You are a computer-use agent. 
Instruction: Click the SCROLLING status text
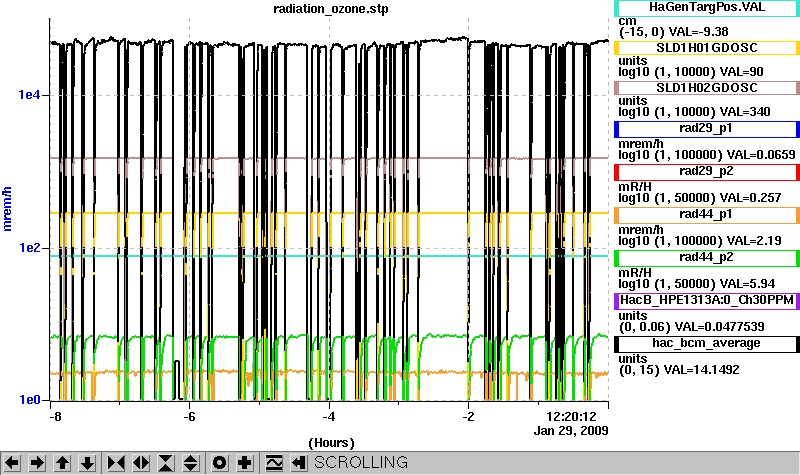tap(361, 463)
